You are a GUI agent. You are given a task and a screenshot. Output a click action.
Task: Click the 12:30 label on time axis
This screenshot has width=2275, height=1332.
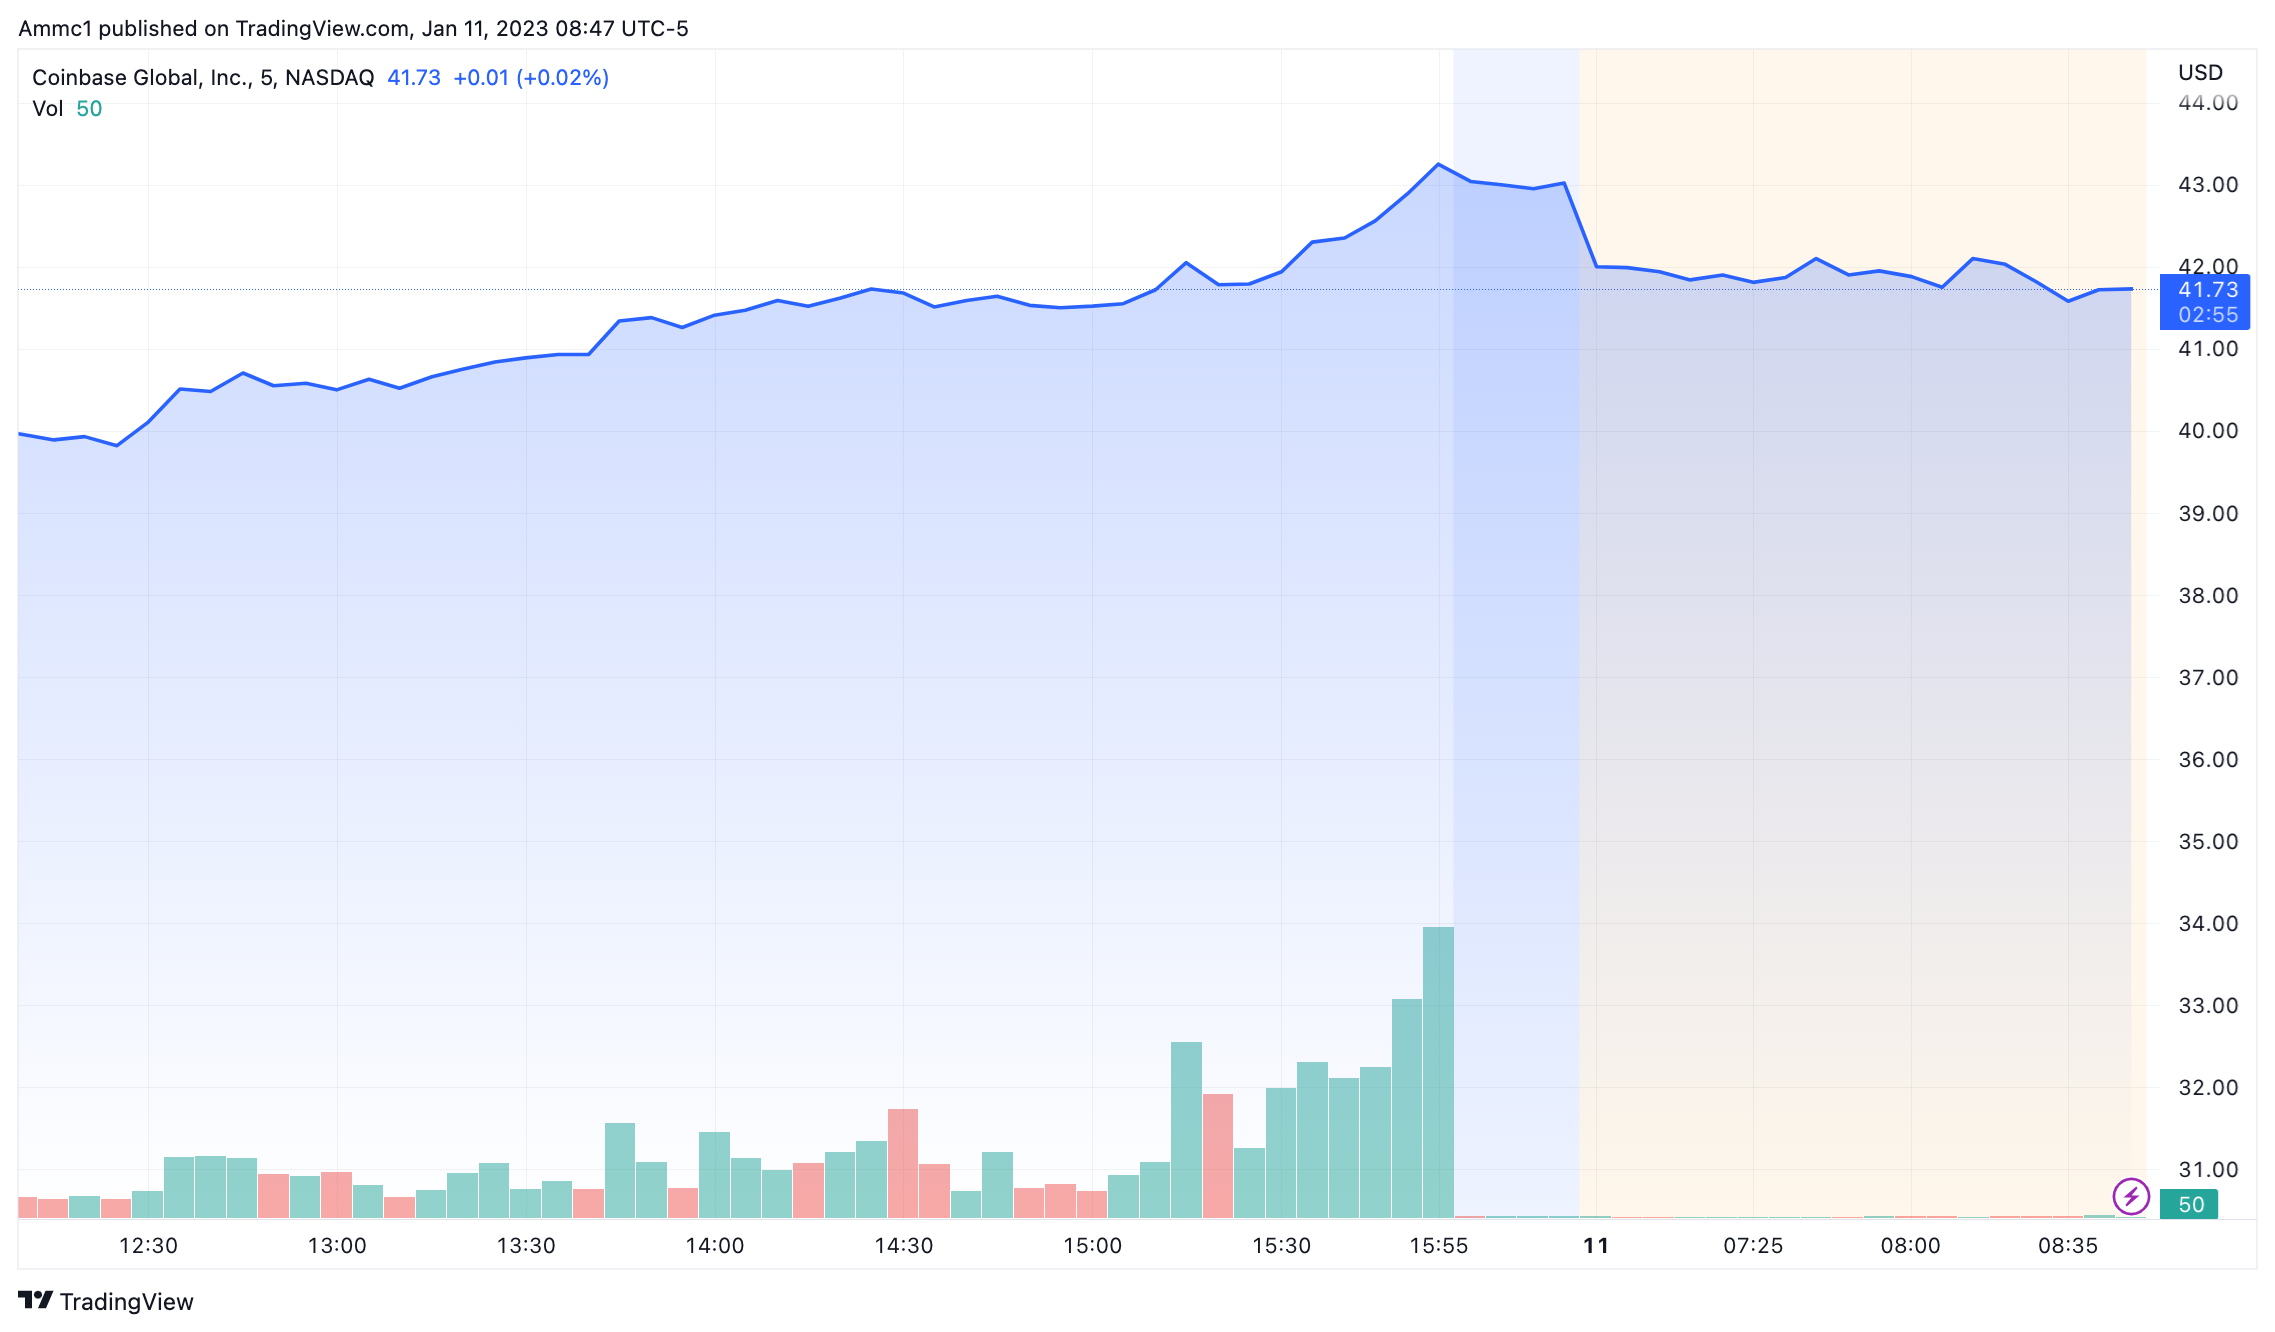(148, 1245)
